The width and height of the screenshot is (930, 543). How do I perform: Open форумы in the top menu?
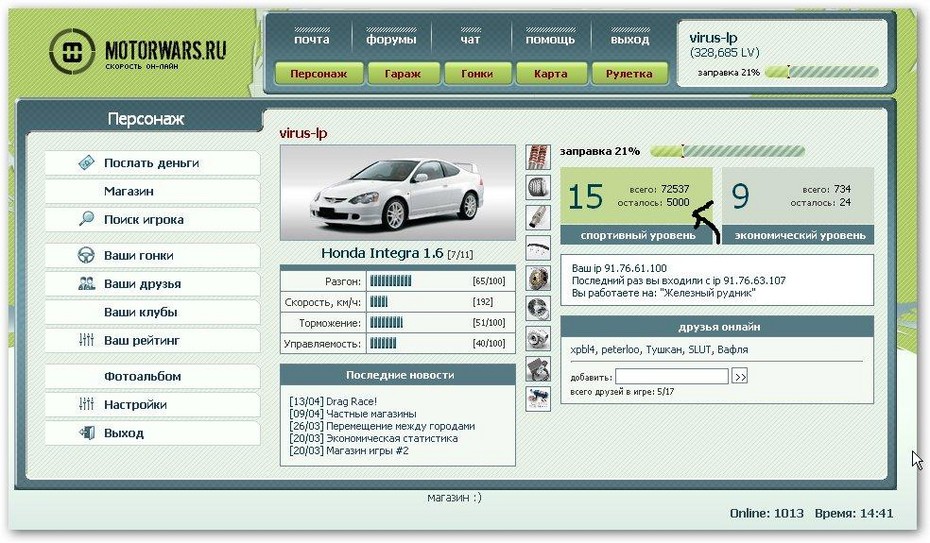click(391, 39)
